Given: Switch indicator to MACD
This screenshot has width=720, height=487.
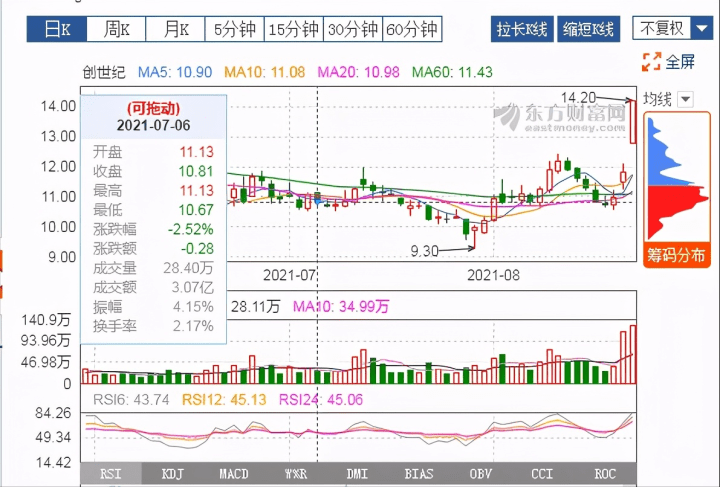Looking at the screenshot, I should click(x=234, y=473).
